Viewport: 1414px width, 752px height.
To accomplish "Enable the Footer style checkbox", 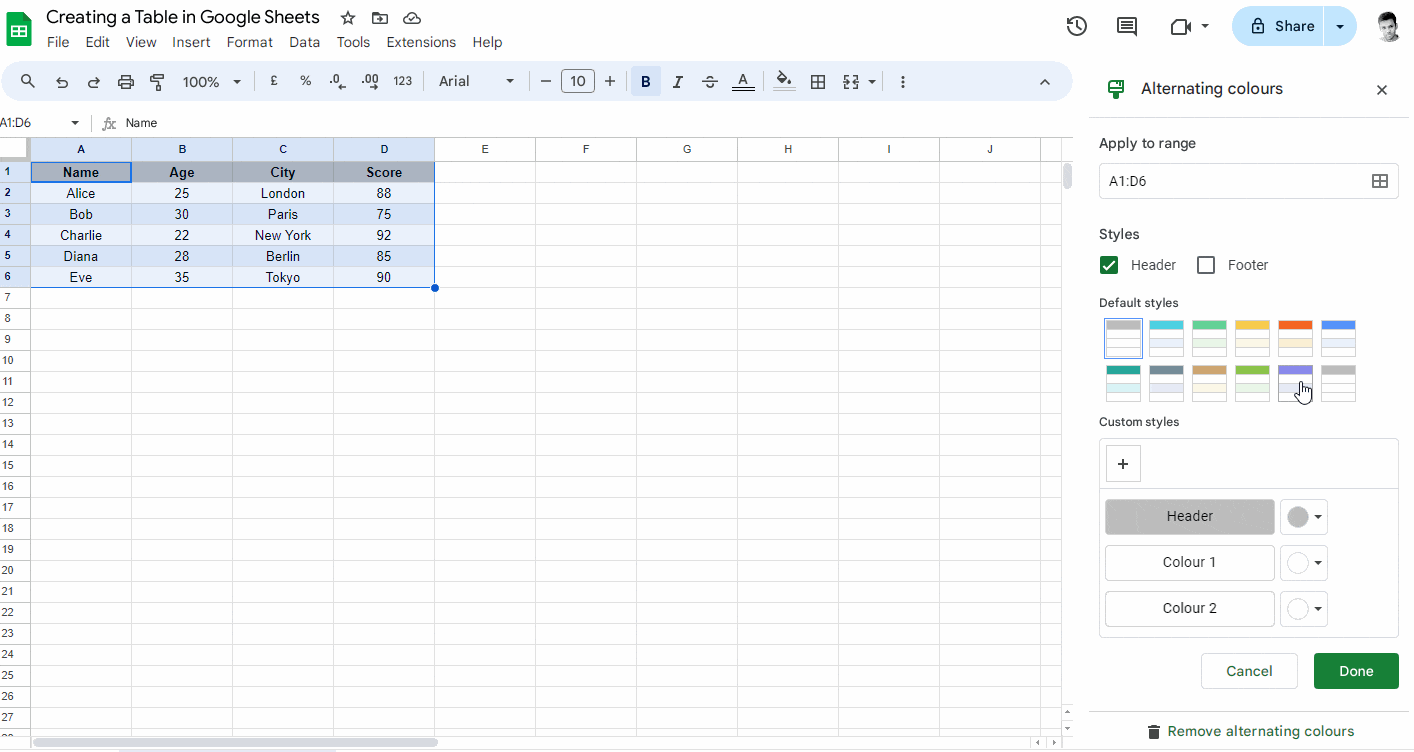I will click(x=1205, y=264).
